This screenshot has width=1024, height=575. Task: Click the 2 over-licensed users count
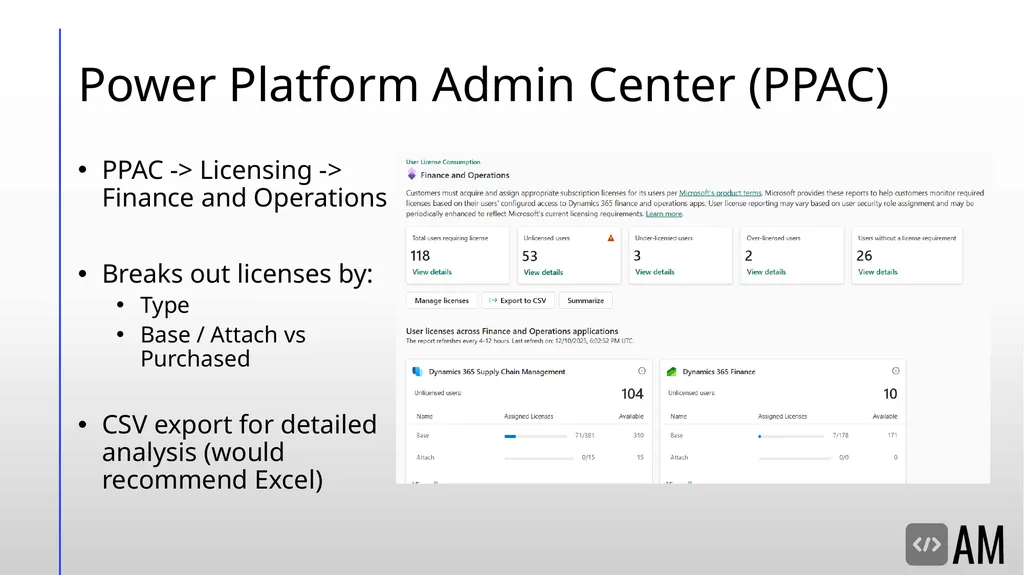pyautogui.click(x=748, y=255)
